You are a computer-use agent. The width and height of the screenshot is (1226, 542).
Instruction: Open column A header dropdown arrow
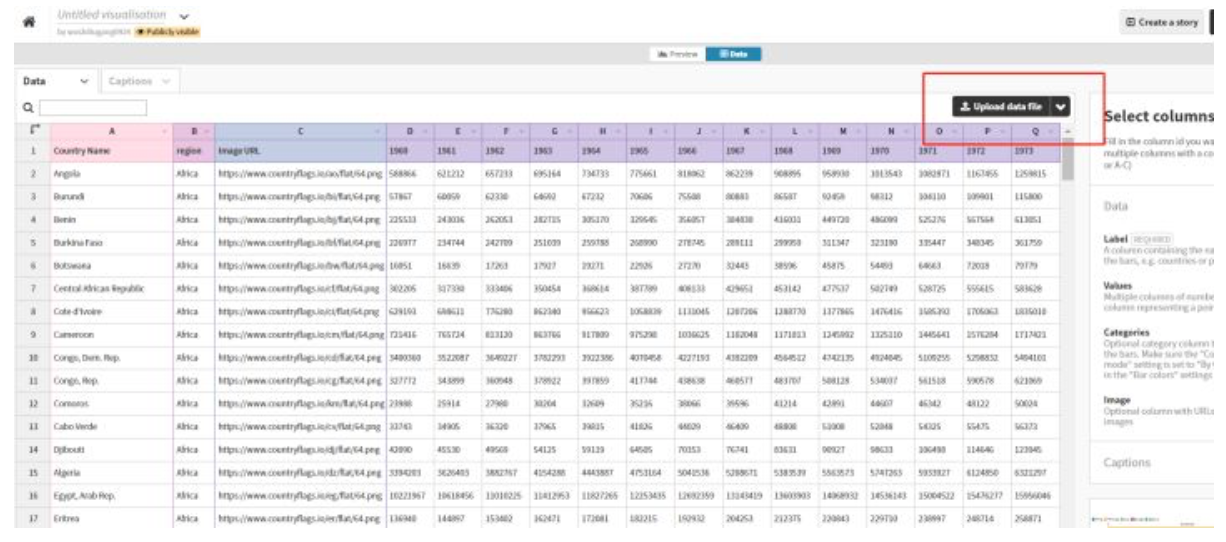tap(164, 131)
